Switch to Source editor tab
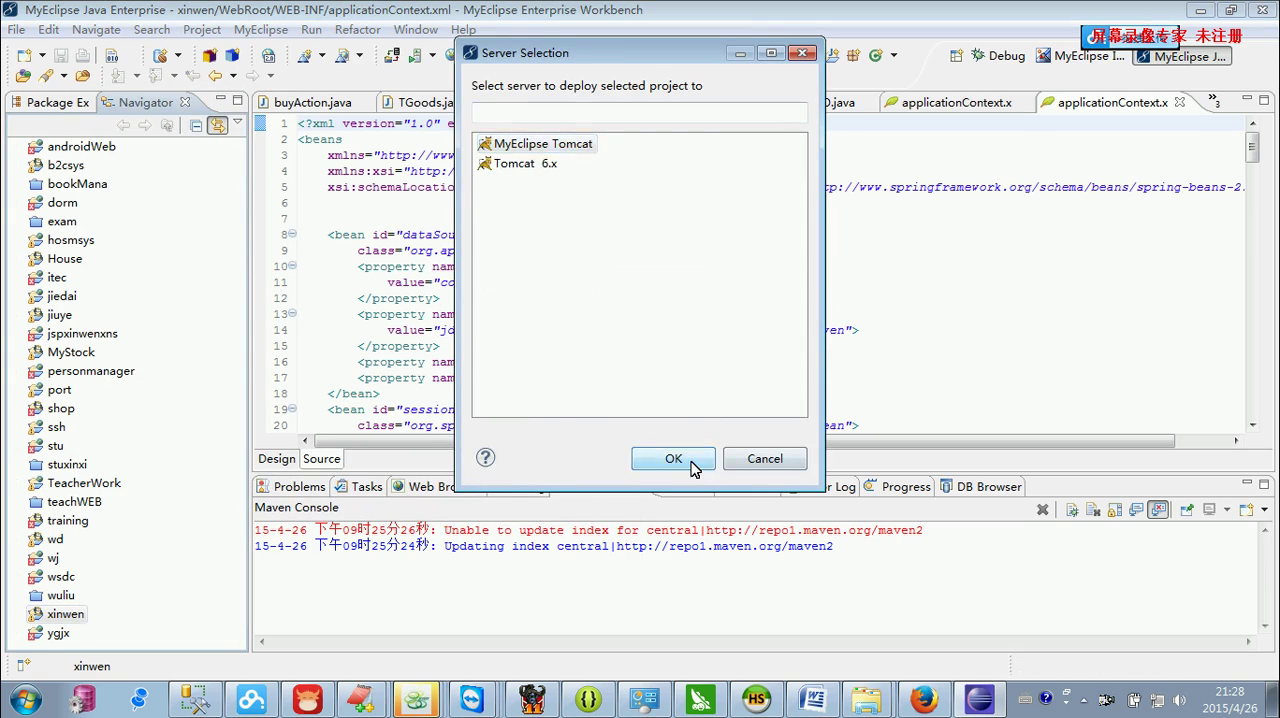The width and height of the screenshot is (1280, 718). pos(322,459)
